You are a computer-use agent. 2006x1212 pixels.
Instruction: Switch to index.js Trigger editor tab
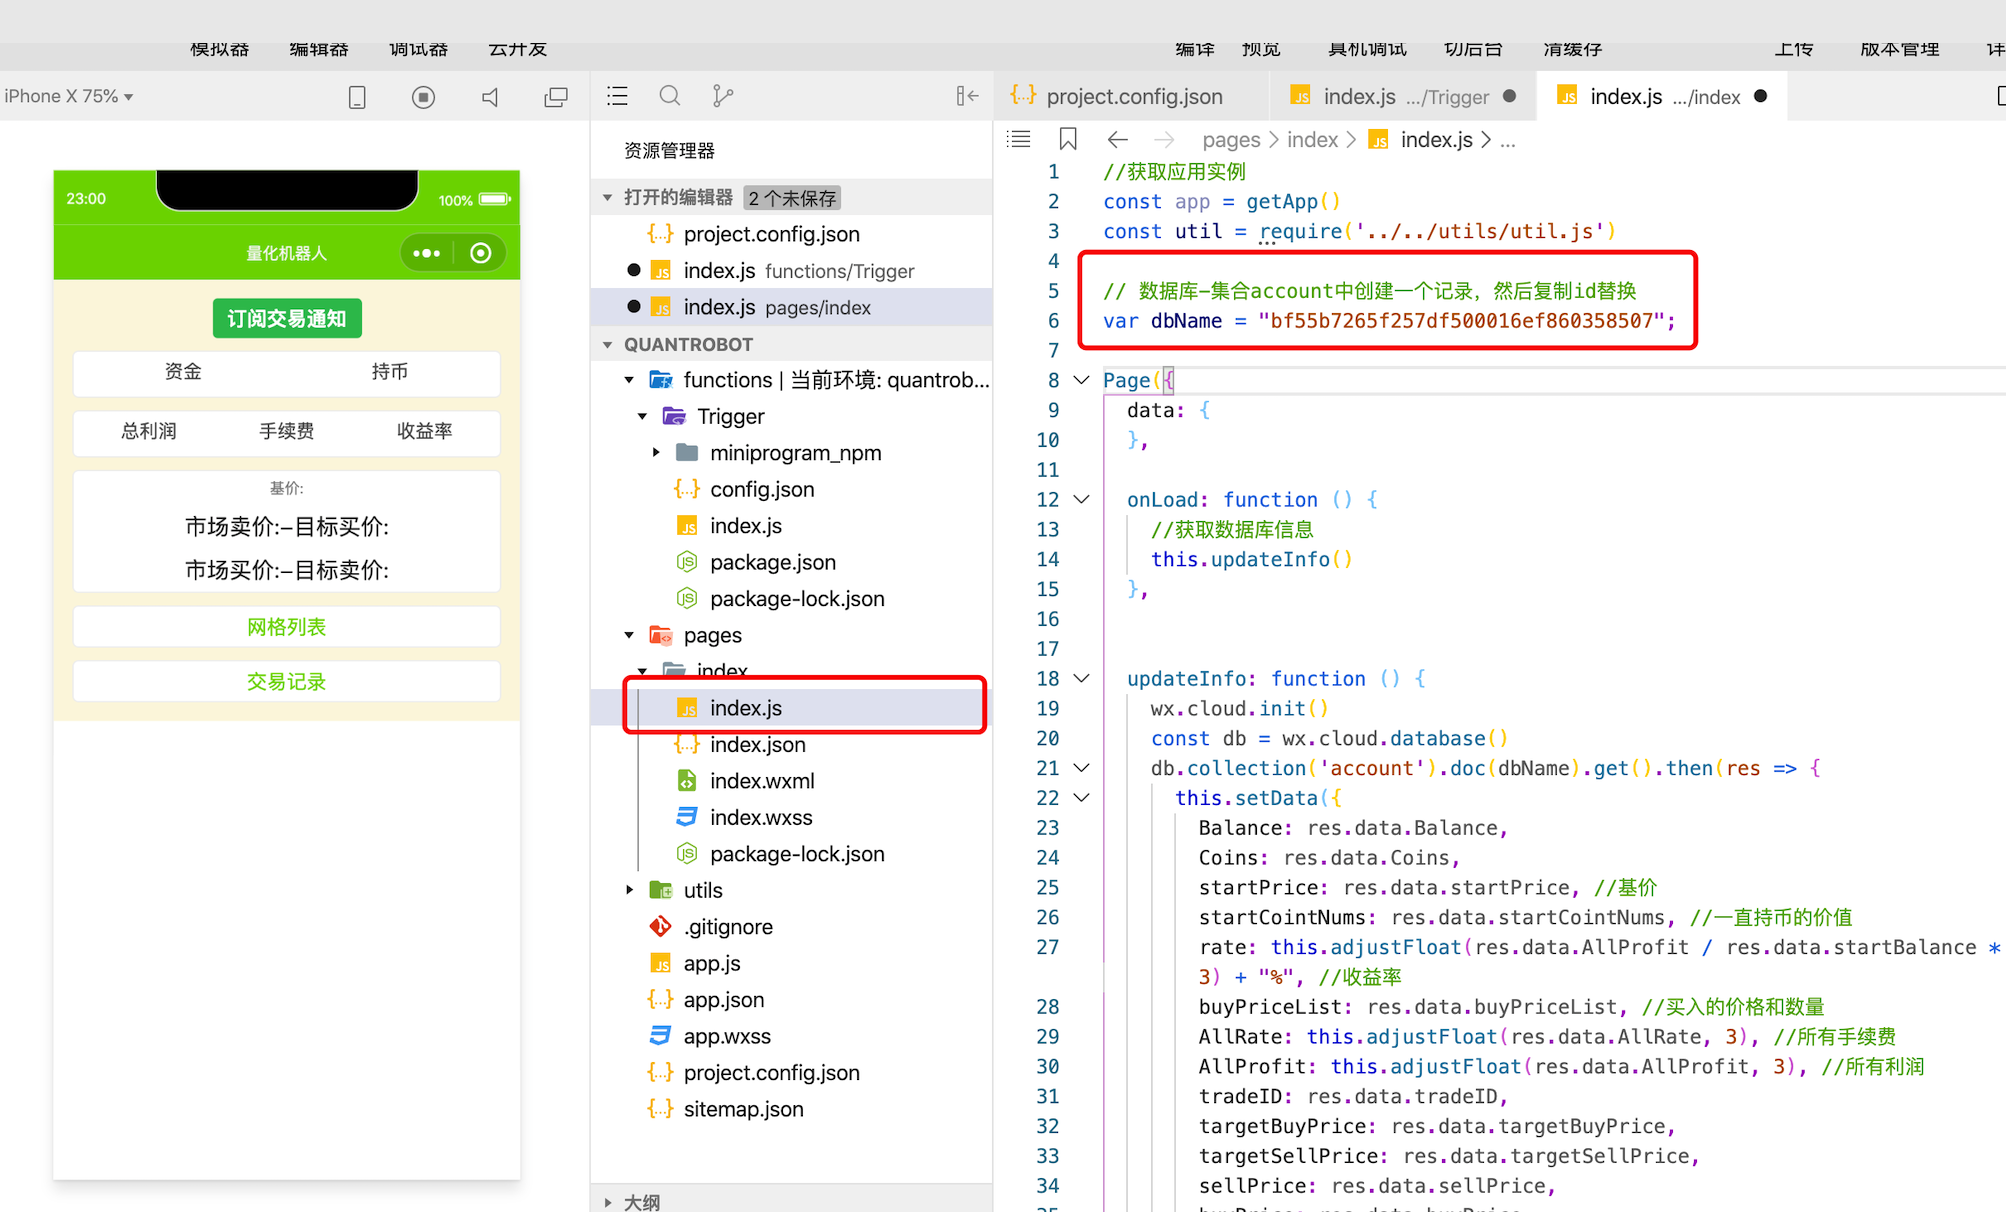click(x=1404, y=96)
